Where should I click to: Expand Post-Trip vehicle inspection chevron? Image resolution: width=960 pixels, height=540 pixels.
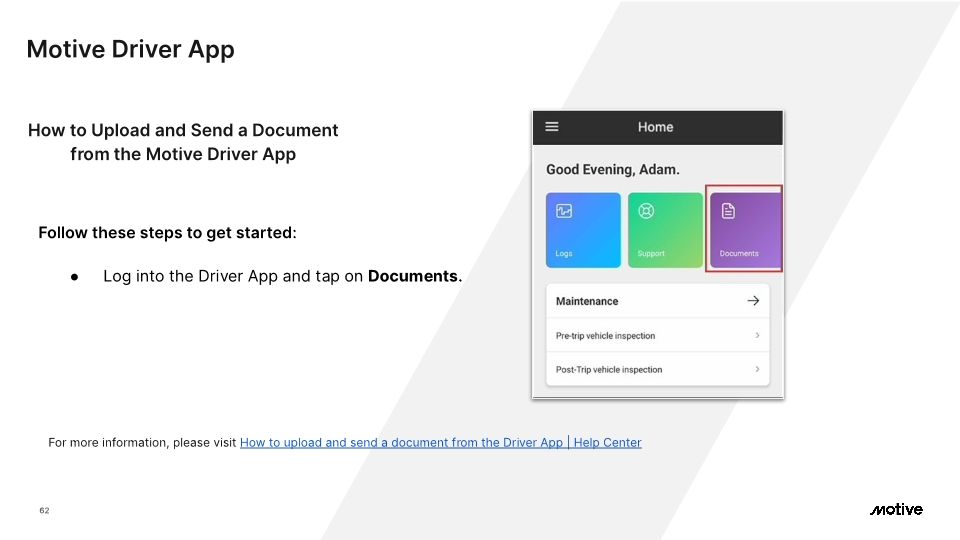(757, 369)
